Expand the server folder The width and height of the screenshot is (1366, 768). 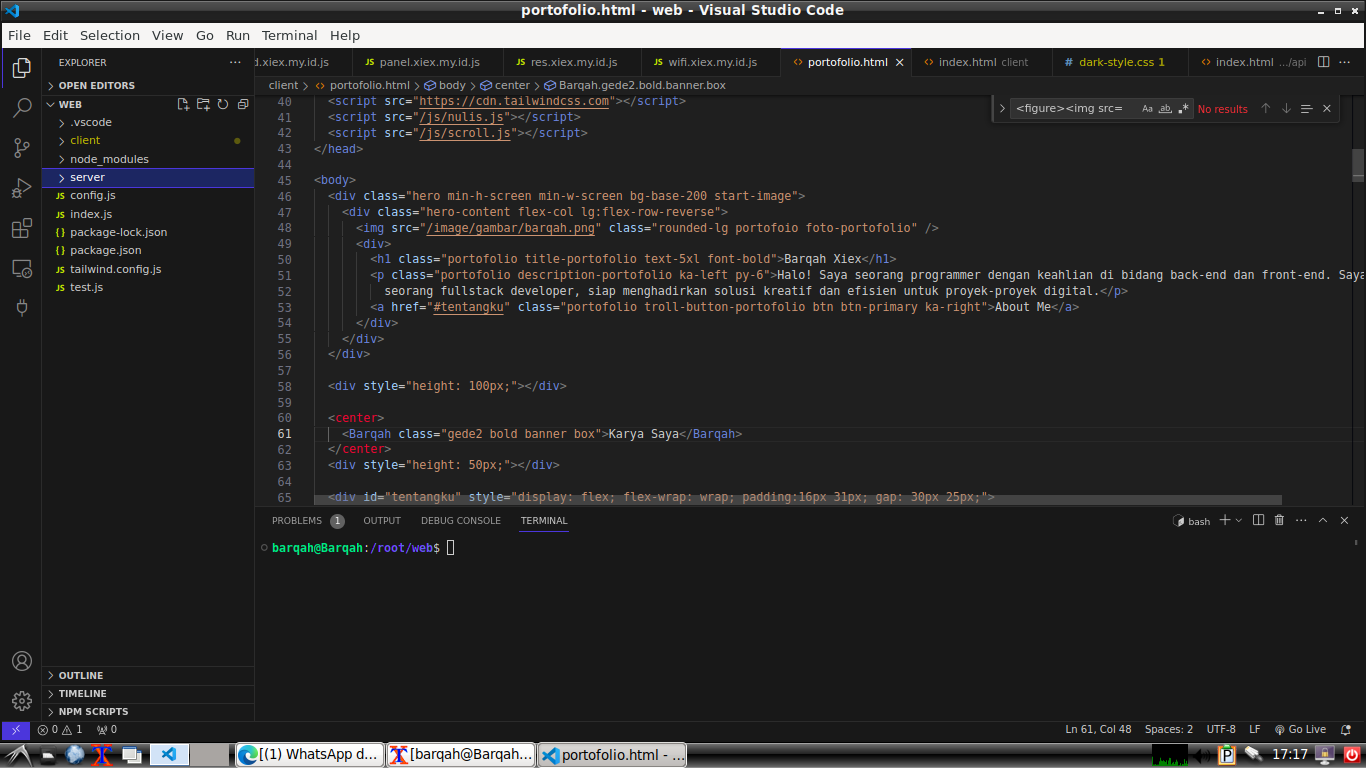click(87, 177)
